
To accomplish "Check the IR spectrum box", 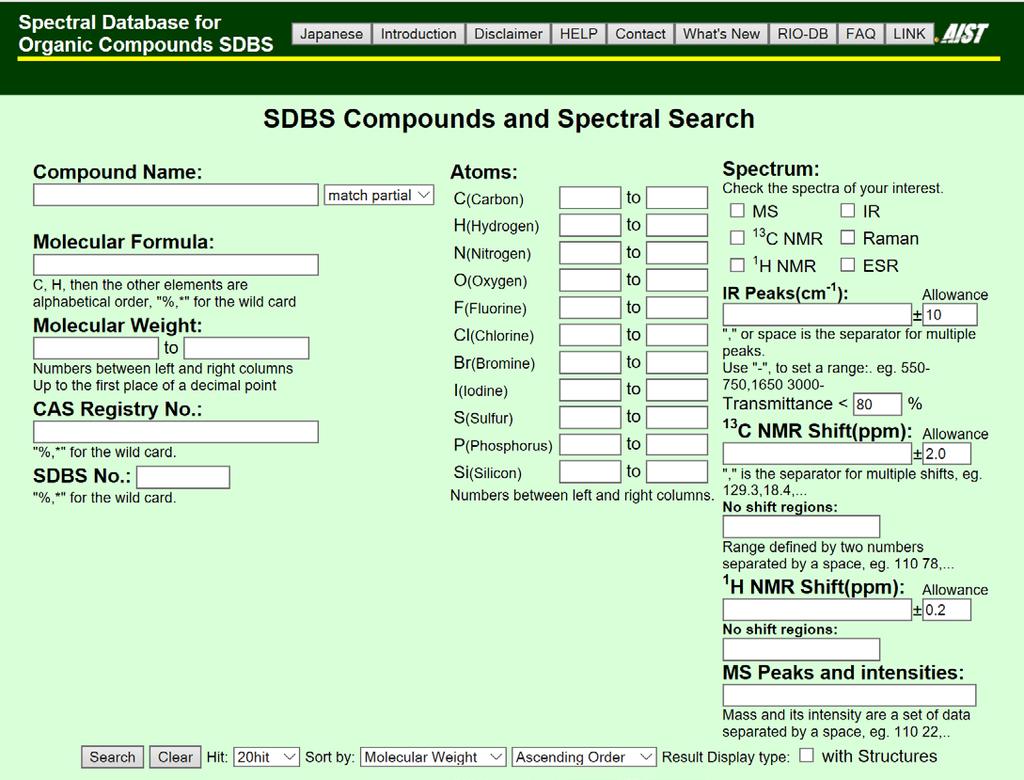I will pos(848,210).
